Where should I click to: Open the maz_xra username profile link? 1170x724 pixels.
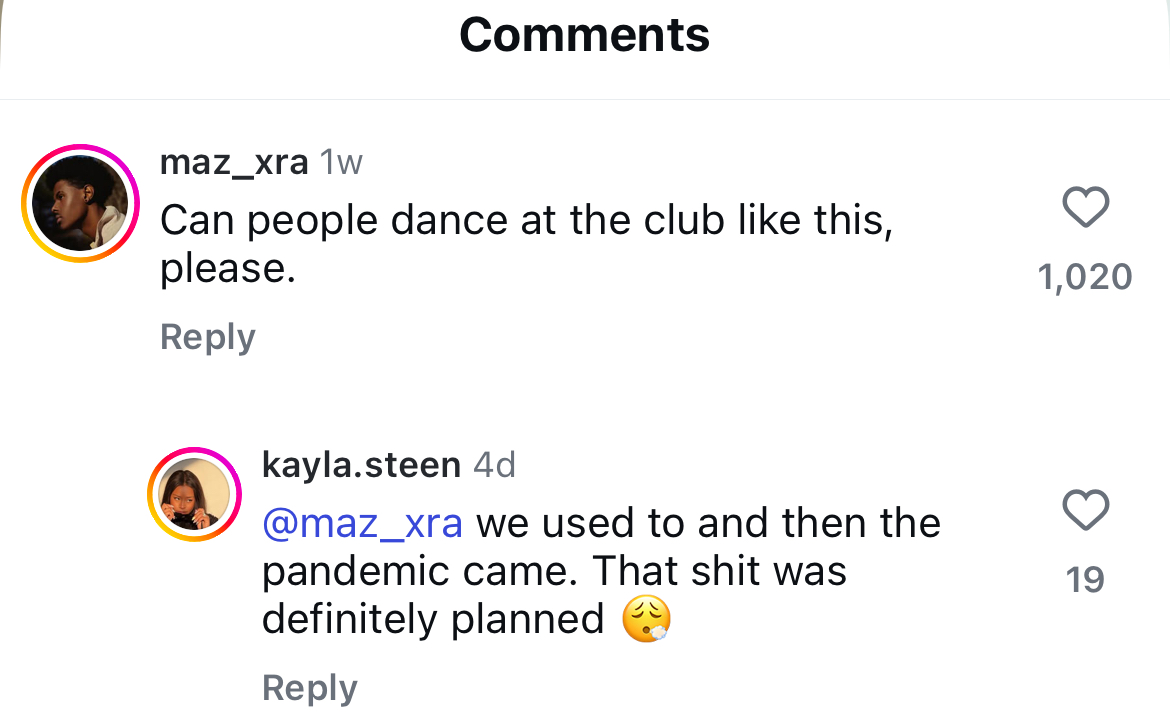(234, 163)
